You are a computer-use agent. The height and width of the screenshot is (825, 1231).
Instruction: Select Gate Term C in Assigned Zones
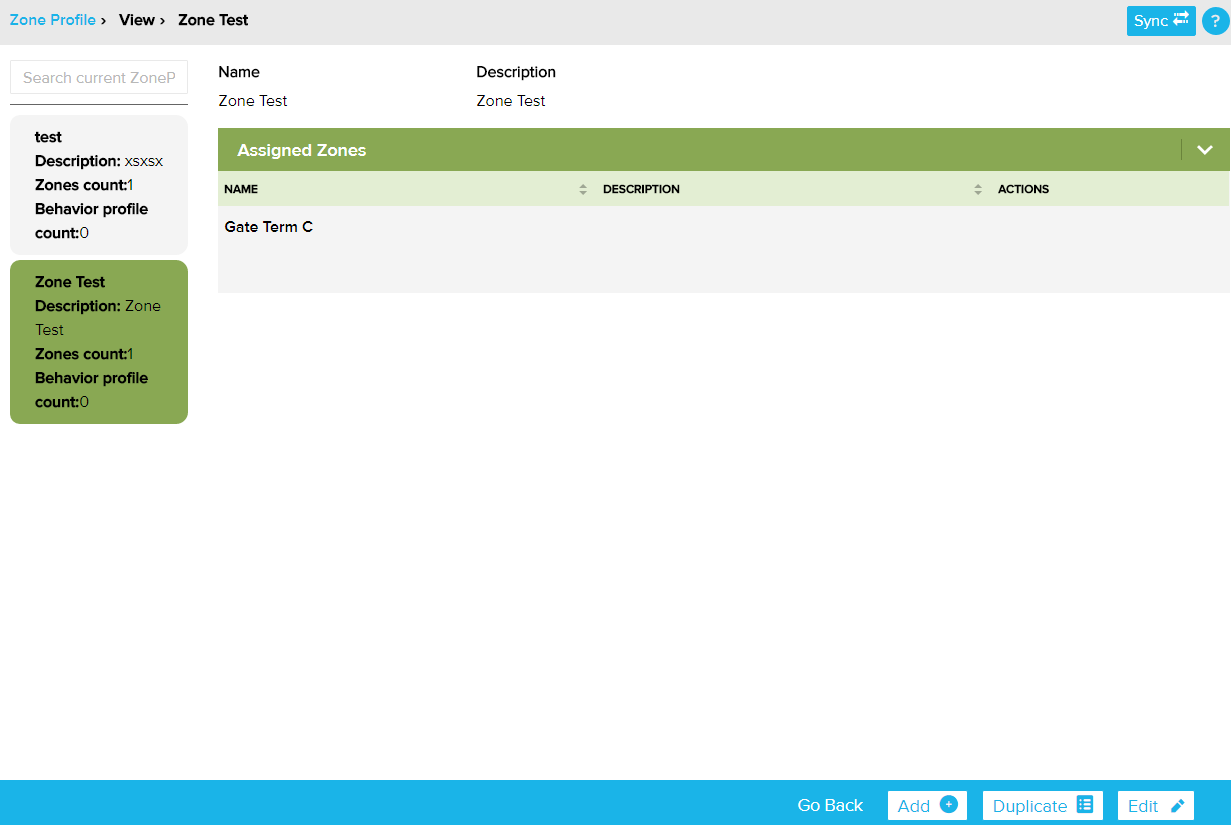268,227
